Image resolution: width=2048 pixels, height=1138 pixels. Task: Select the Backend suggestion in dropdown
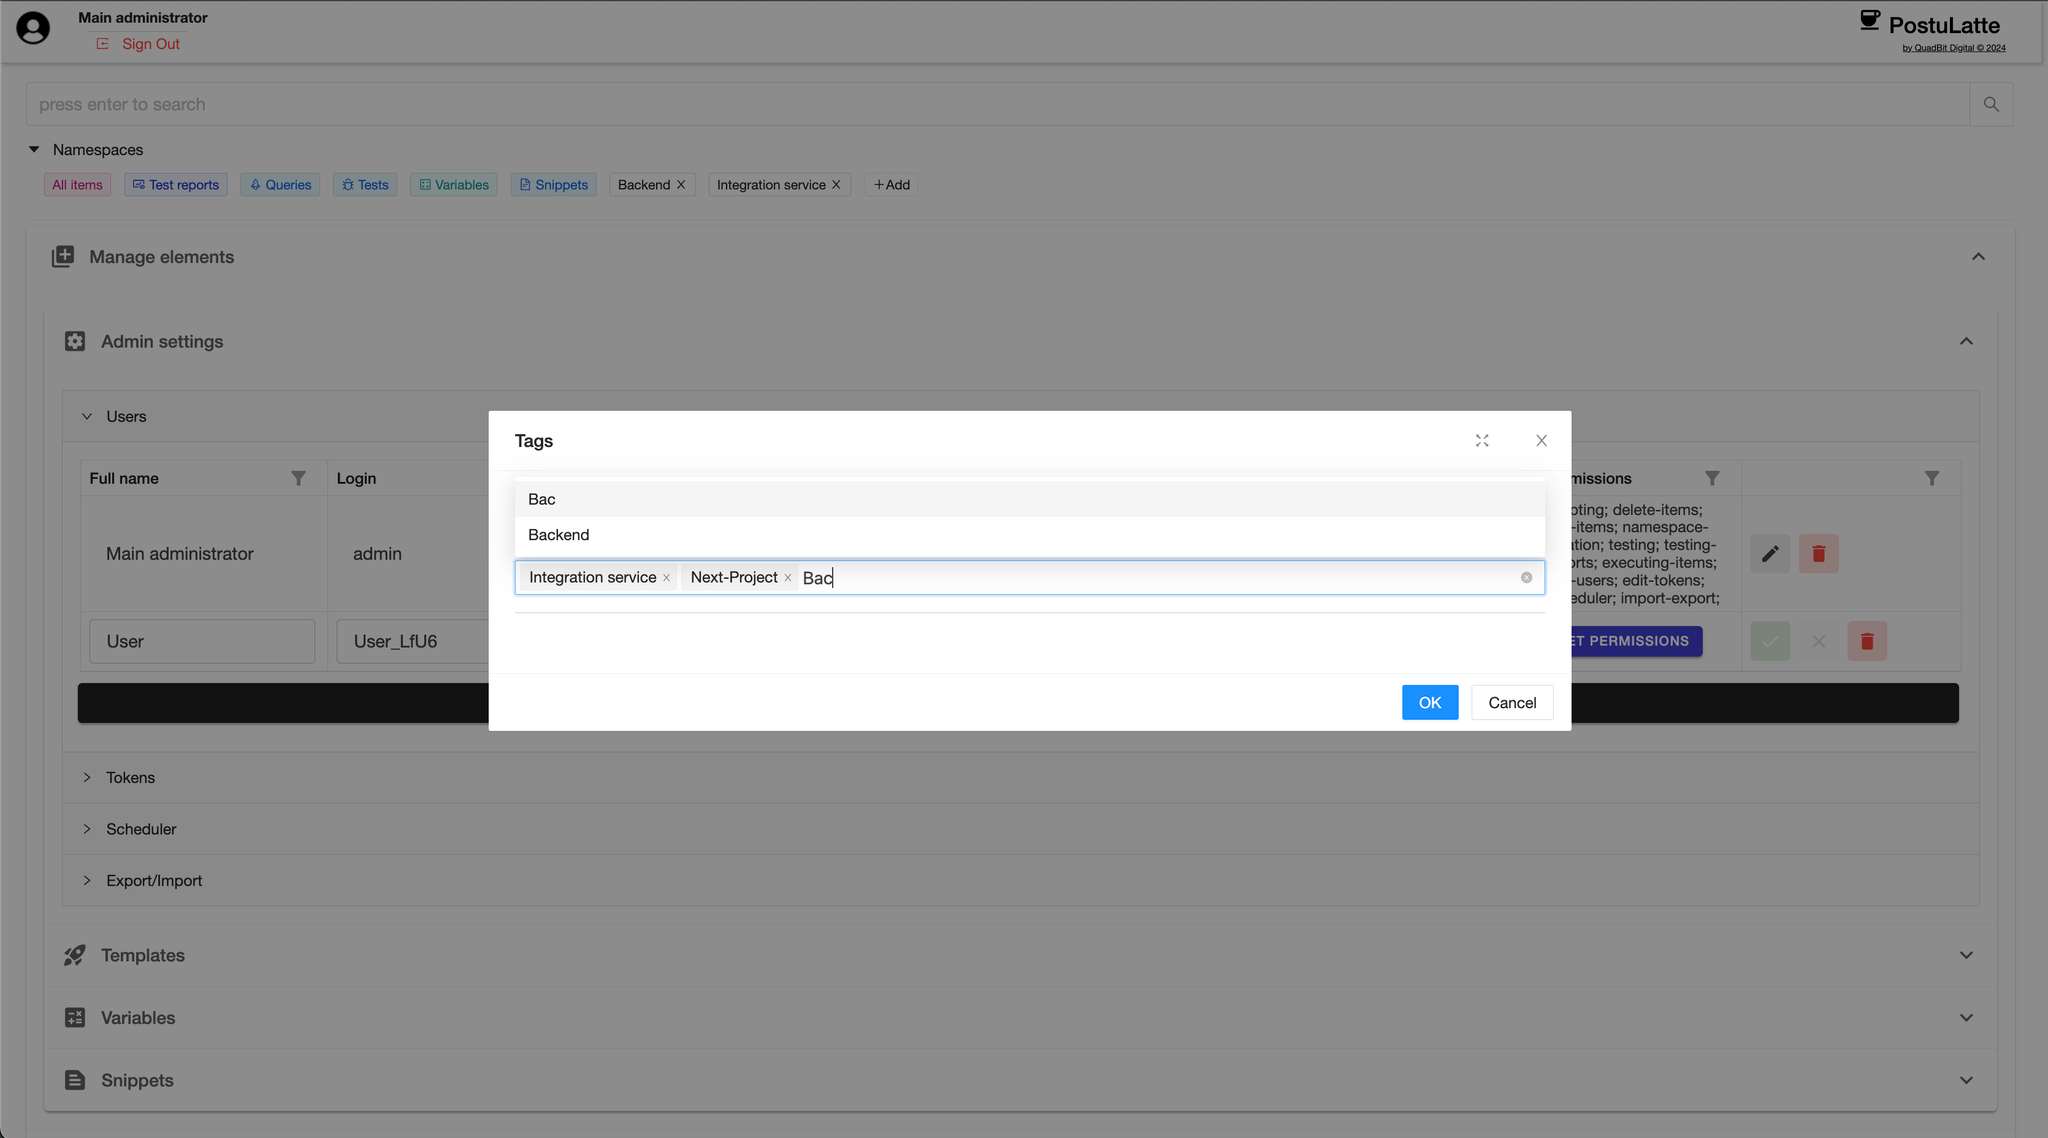tap(559, 535)
